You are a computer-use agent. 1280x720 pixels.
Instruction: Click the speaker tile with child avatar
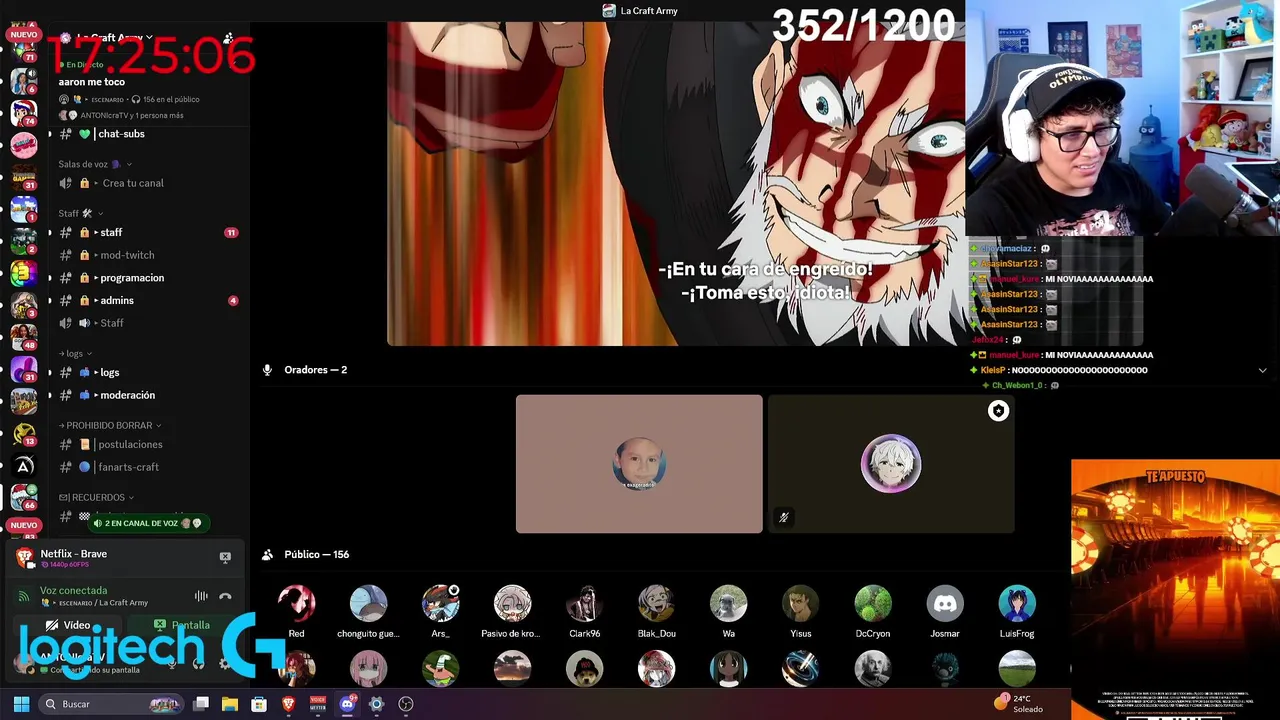(x=639, y=464)
